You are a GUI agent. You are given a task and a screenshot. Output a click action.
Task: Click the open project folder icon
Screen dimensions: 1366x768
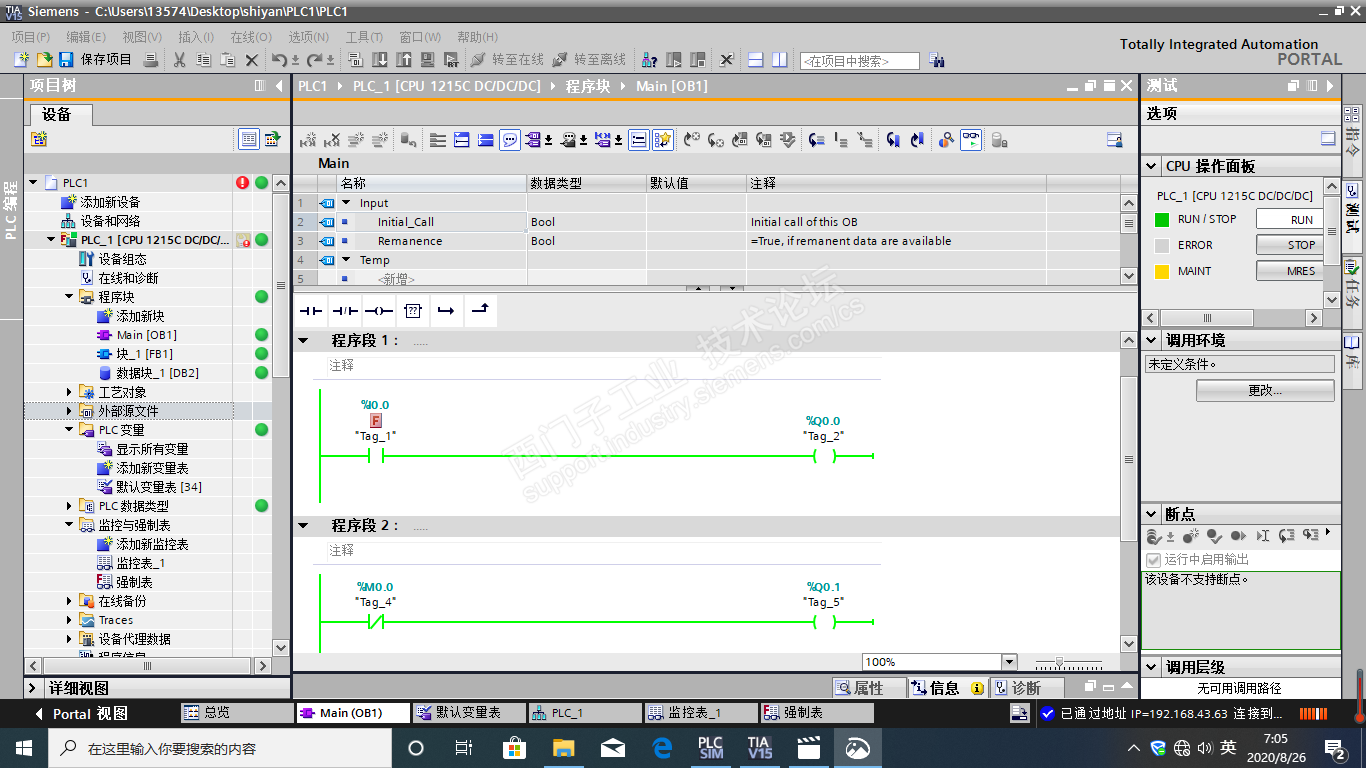point(44,60)
